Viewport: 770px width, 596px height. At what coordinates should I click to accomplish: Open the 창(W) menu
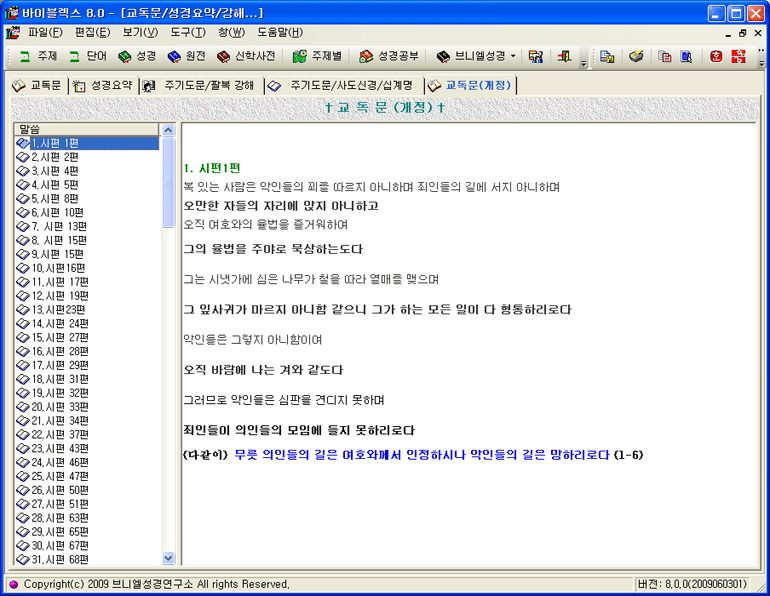click(x=231, y=32)
